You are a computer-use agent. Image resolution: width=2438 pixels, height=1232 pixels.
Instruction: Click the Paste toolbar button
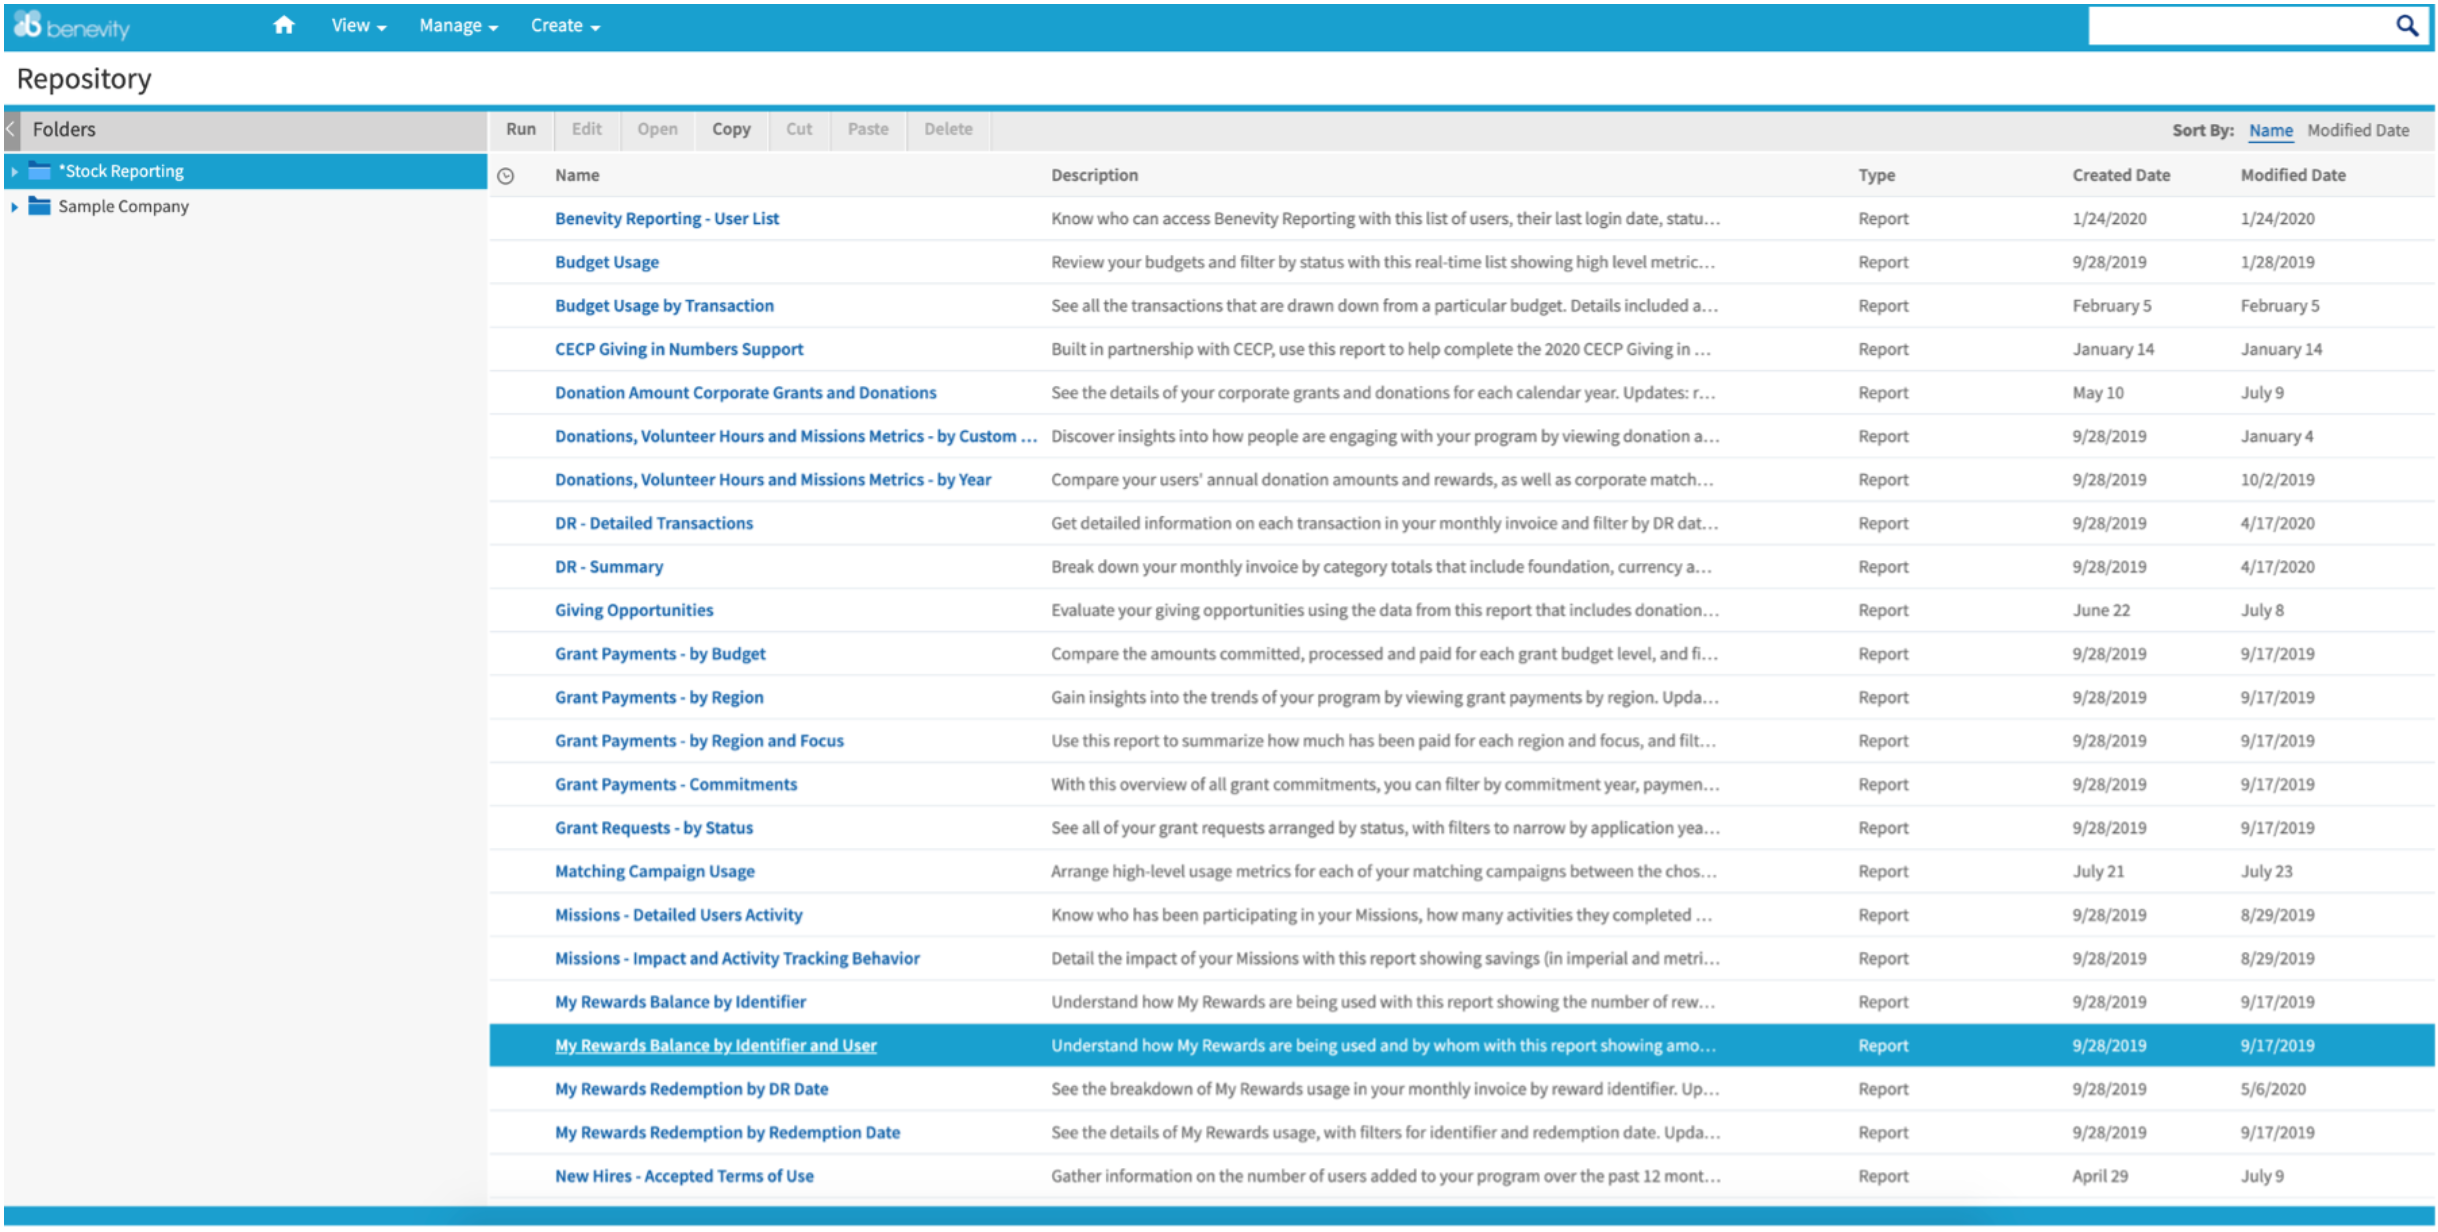pyautogui.click(x=868, y=129)
